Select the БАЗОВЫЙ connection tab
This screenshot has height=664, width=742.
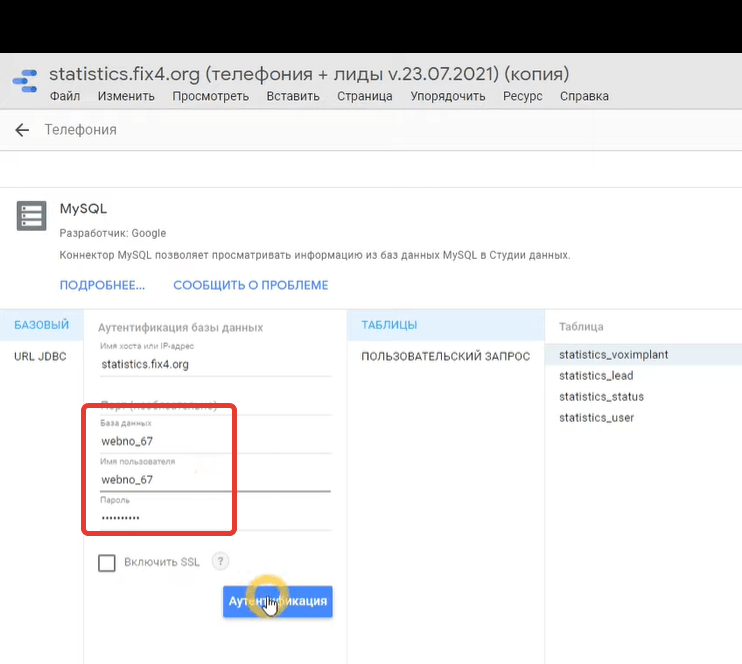(42, 325)
